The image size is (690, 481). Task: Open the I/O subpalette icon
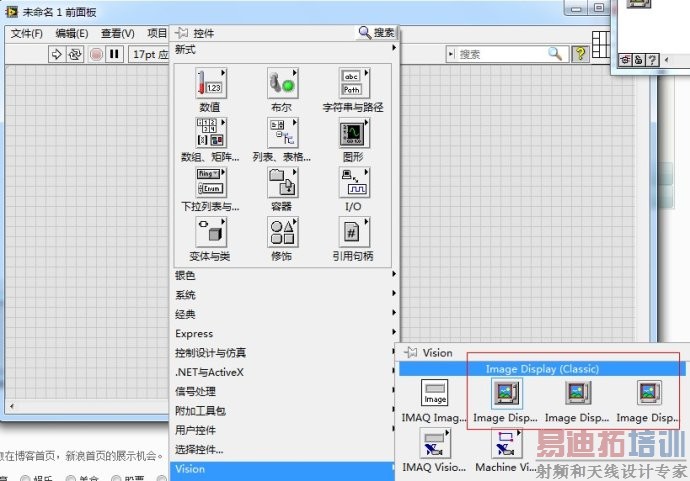354,183
